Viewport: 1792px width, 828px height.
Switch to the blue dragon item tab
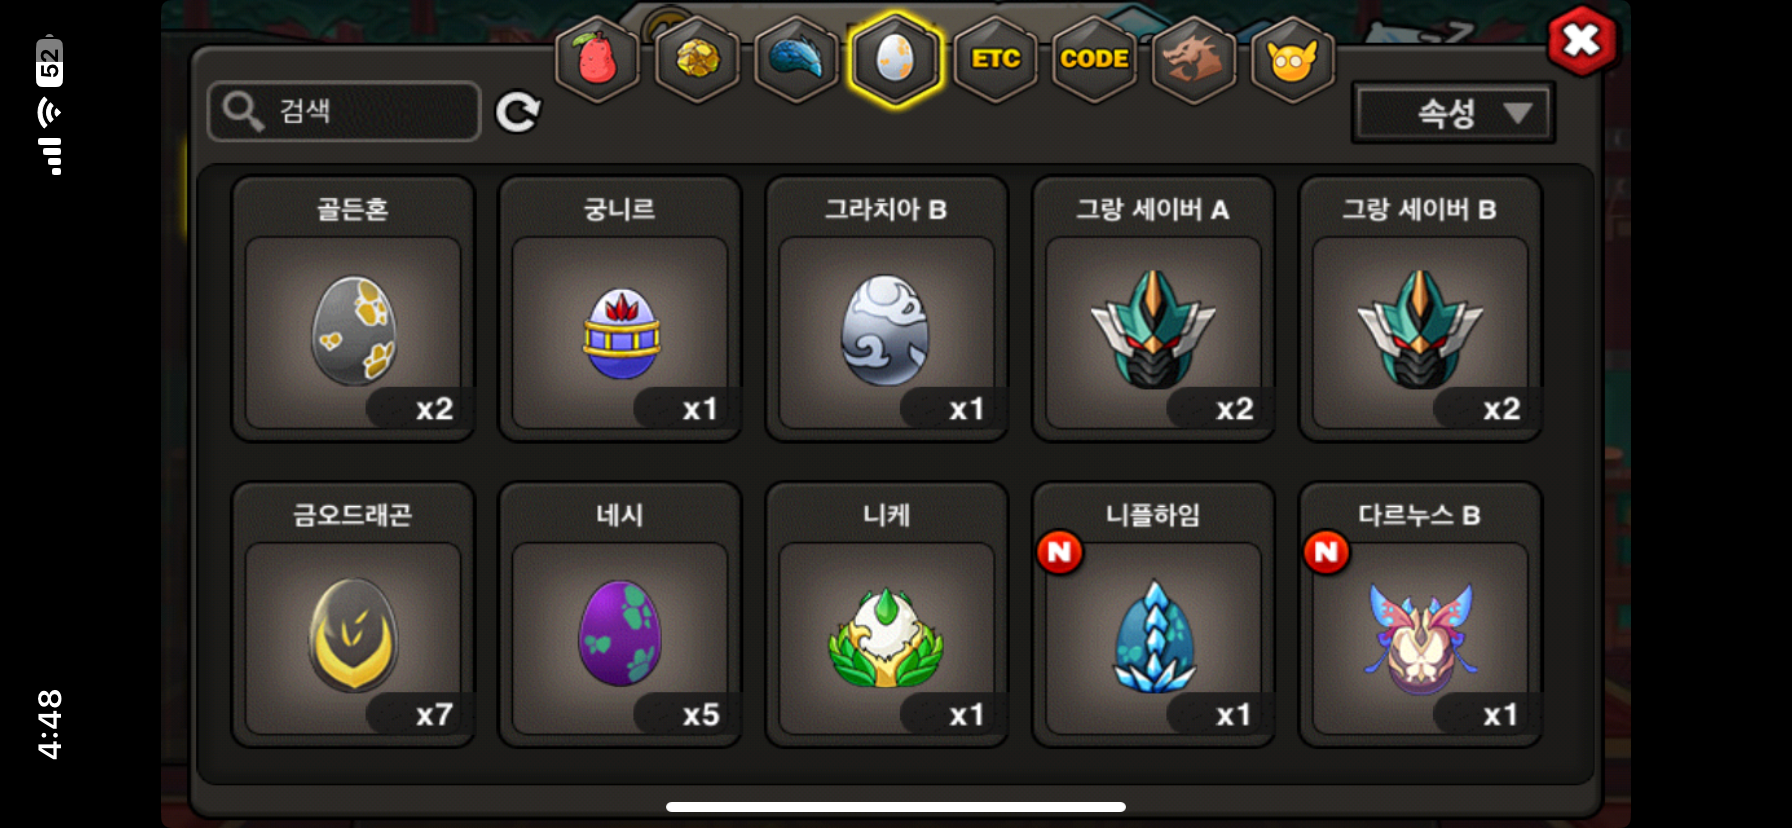(796, 59)
